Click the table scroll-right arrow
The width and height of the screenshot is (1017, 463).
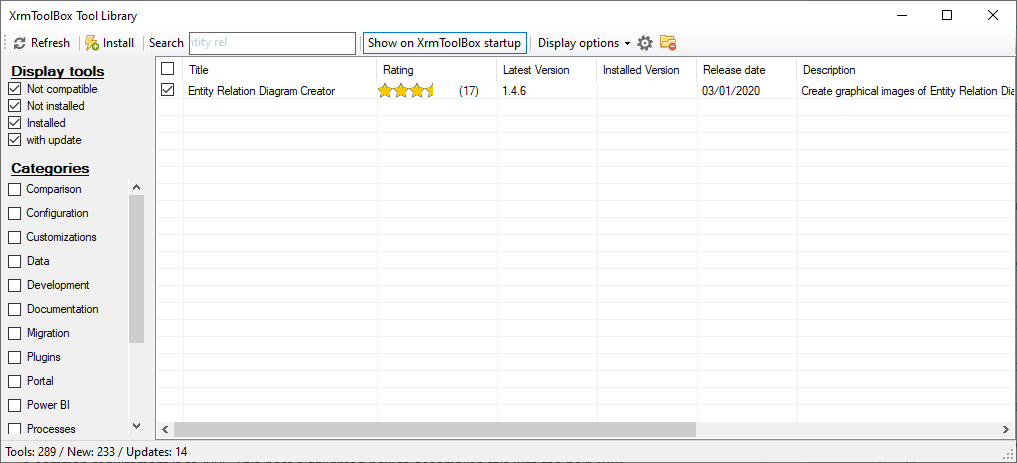point(1006,429)
